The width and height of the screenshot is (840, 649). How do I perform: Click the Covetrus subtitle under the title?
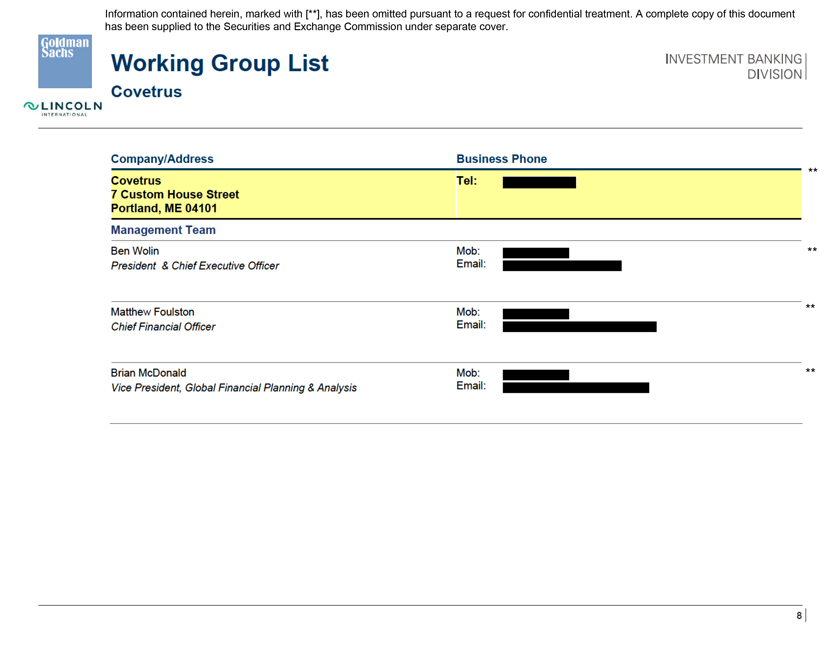(x=146, y=92)
